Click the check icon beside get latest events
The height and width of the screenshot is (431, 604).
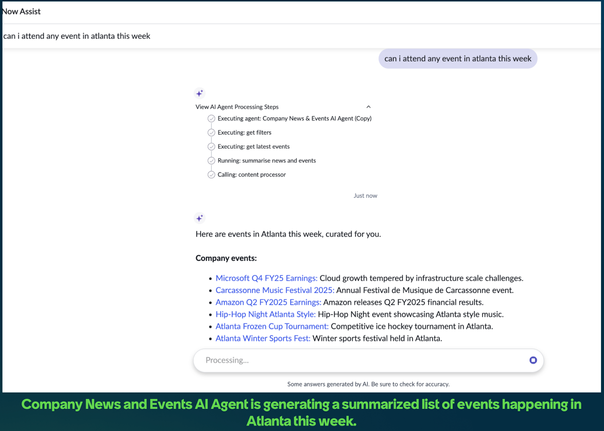point(211,147)
